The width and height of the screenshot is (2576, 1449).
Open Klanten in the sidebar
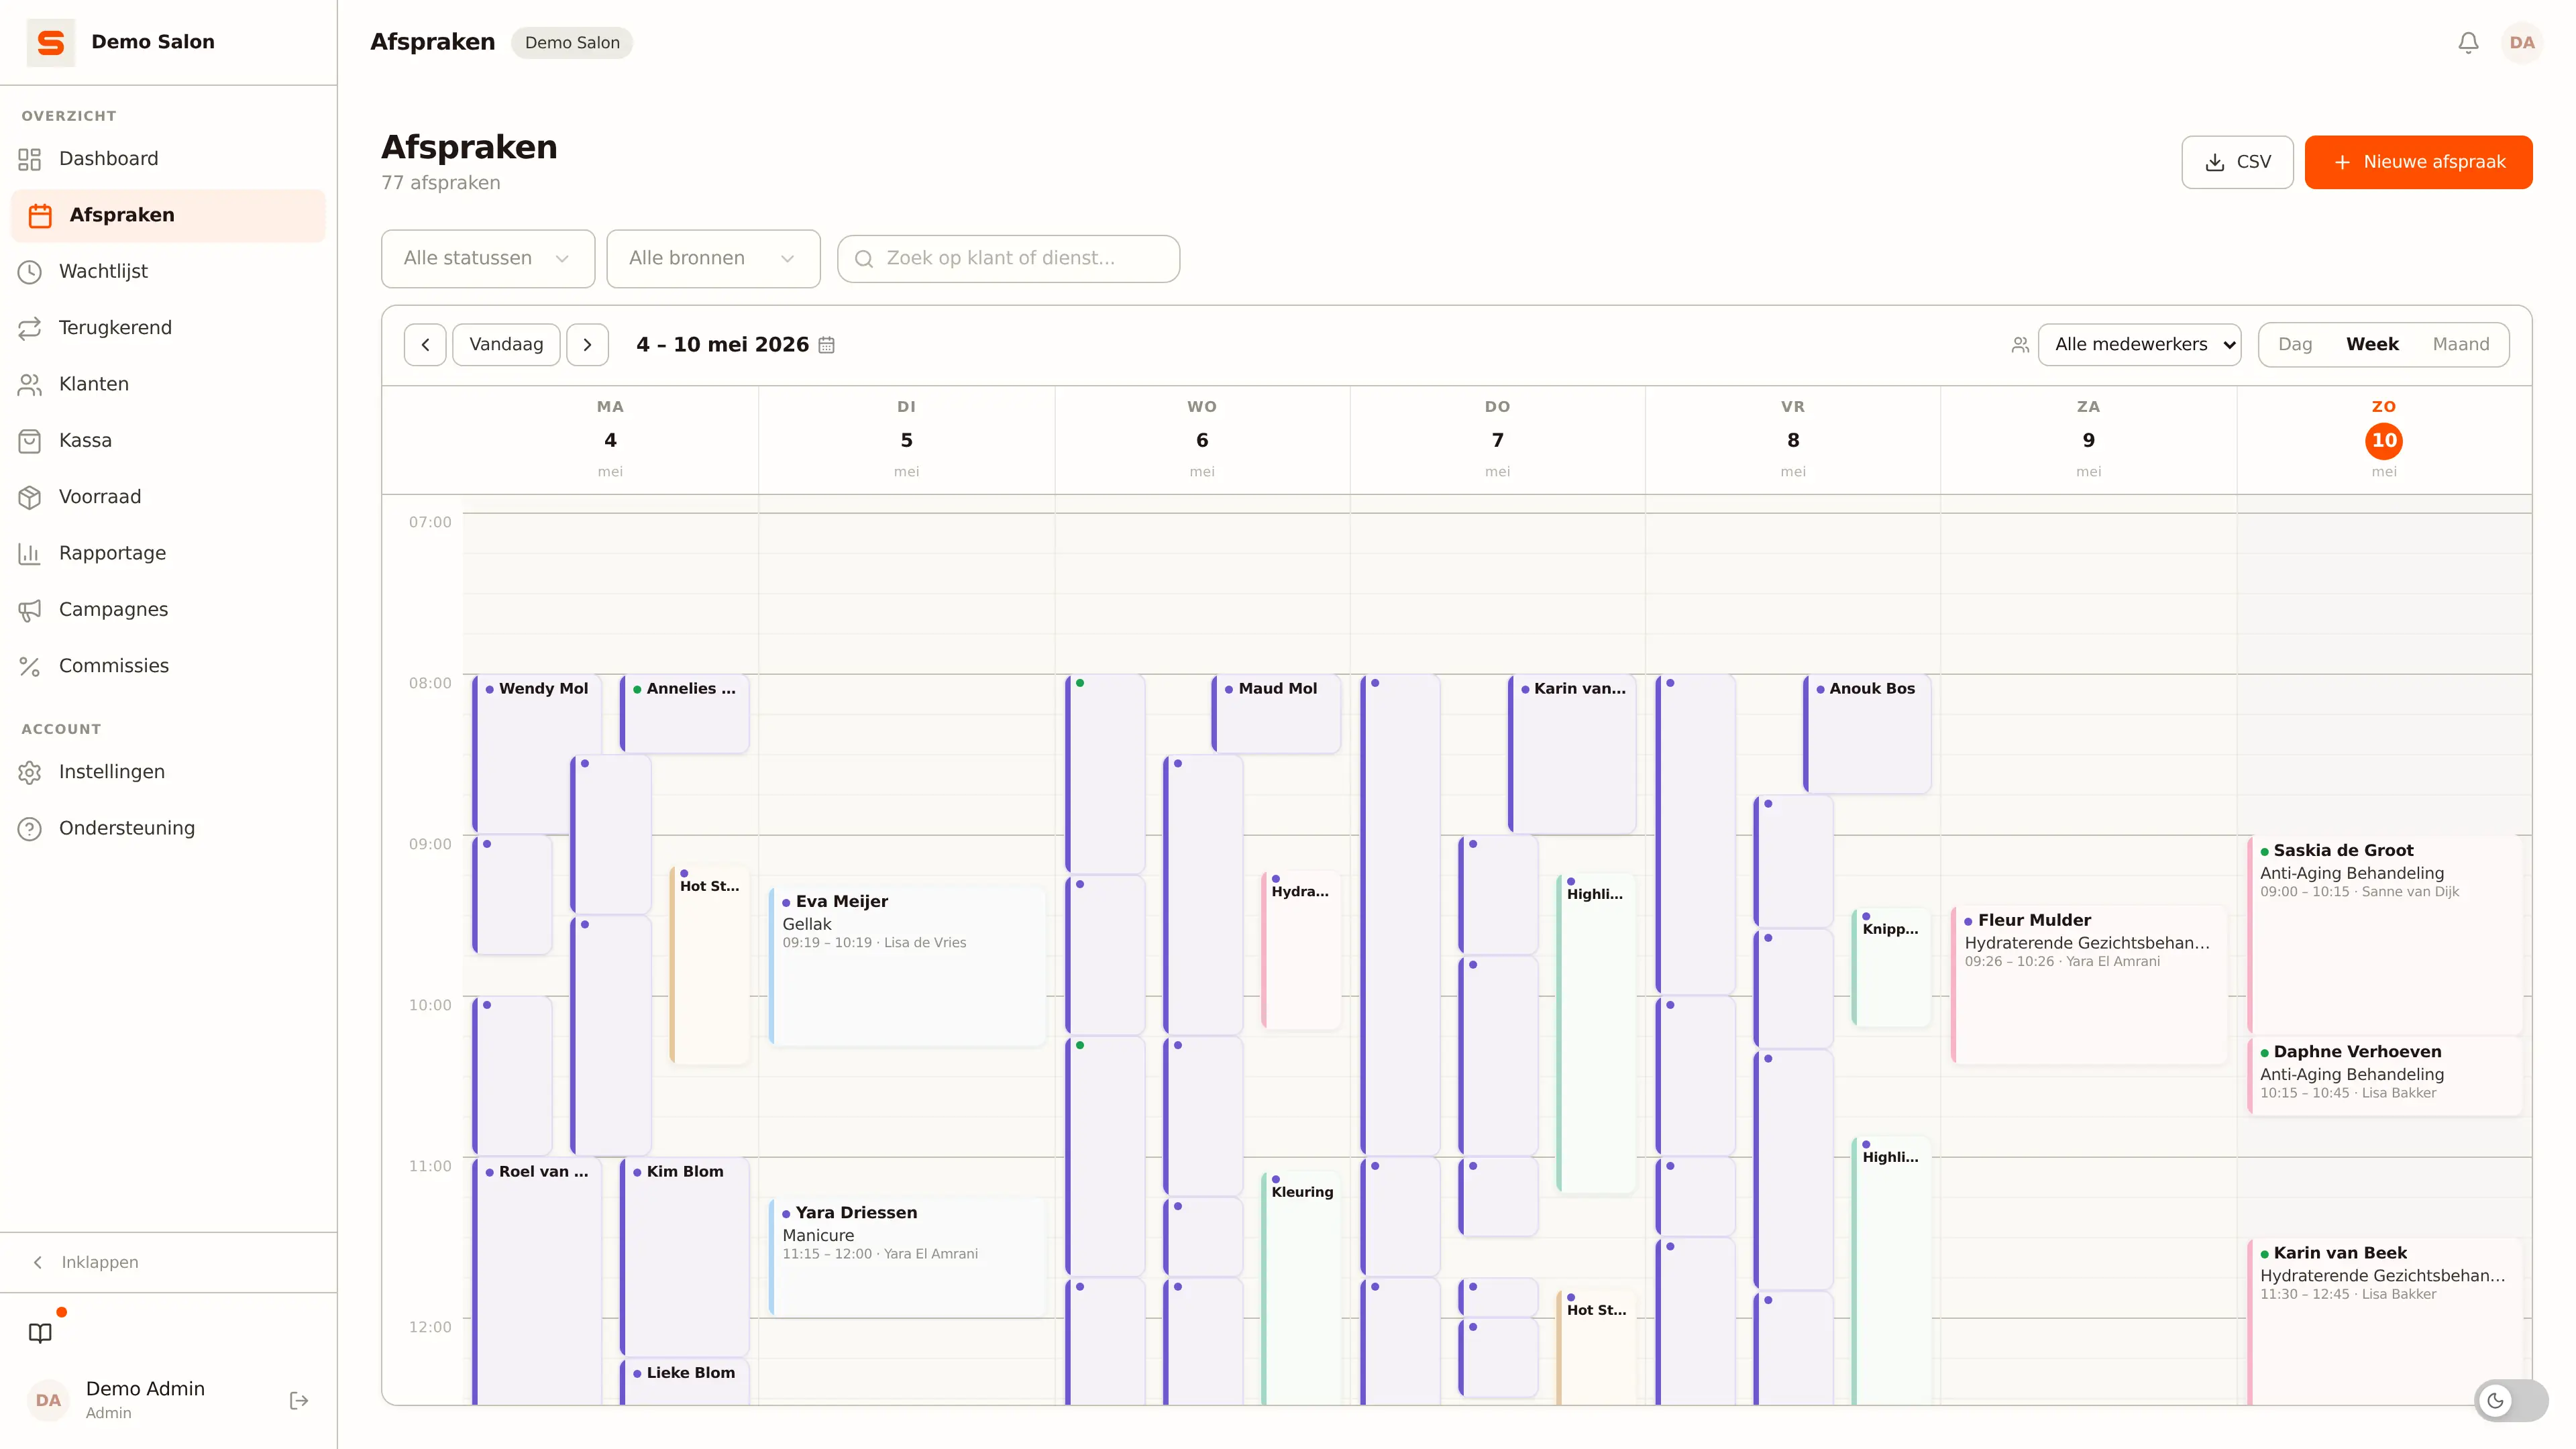[x=168, y=384]
